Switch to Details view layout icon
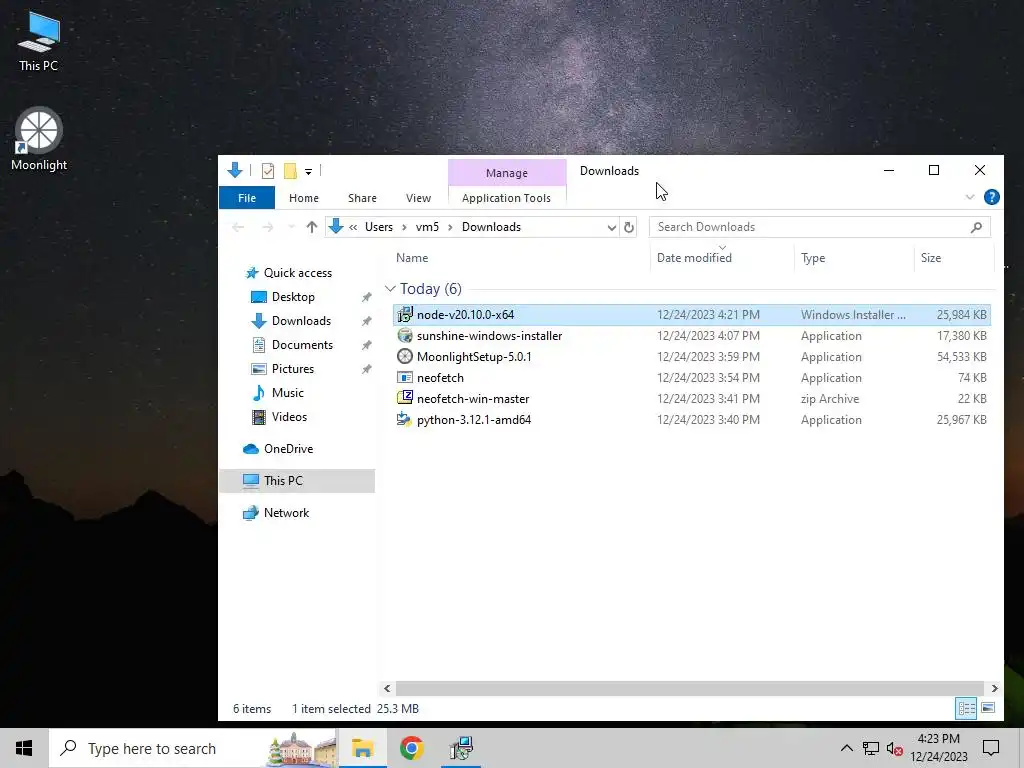The width and height of the screenshot is (1024, 768). [x=967, y=709]
